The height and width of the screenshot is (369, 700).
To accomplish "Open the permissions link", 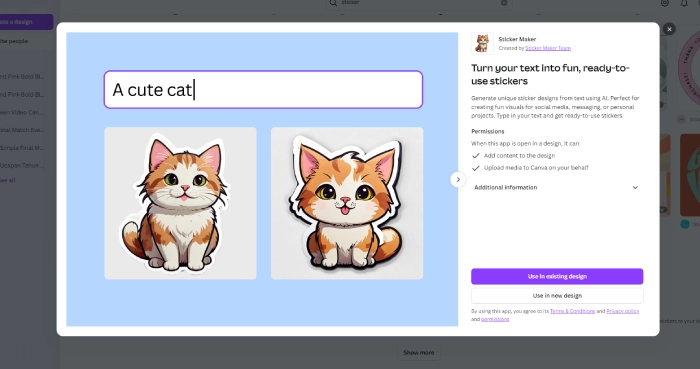I will (495, 319).
